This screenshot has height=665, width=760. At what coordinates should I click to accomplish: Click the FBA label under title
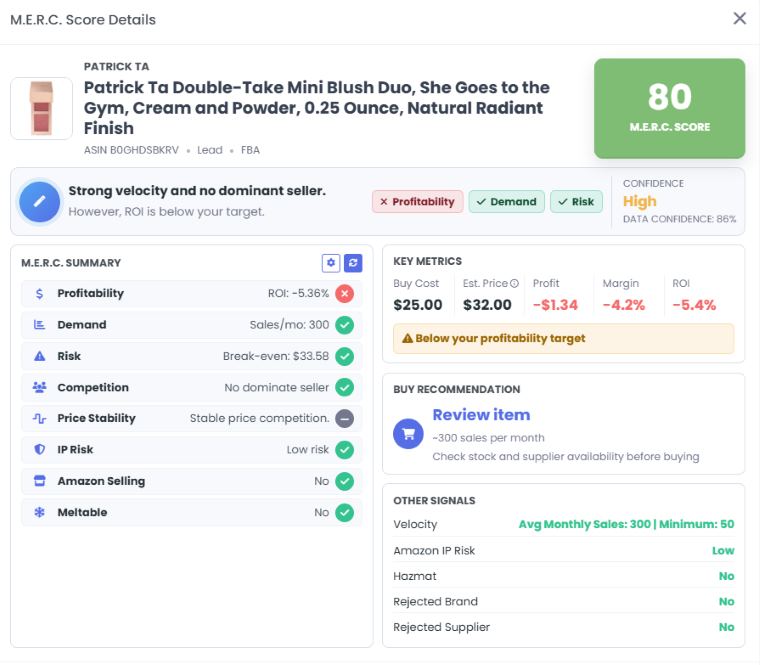point(250,150)
